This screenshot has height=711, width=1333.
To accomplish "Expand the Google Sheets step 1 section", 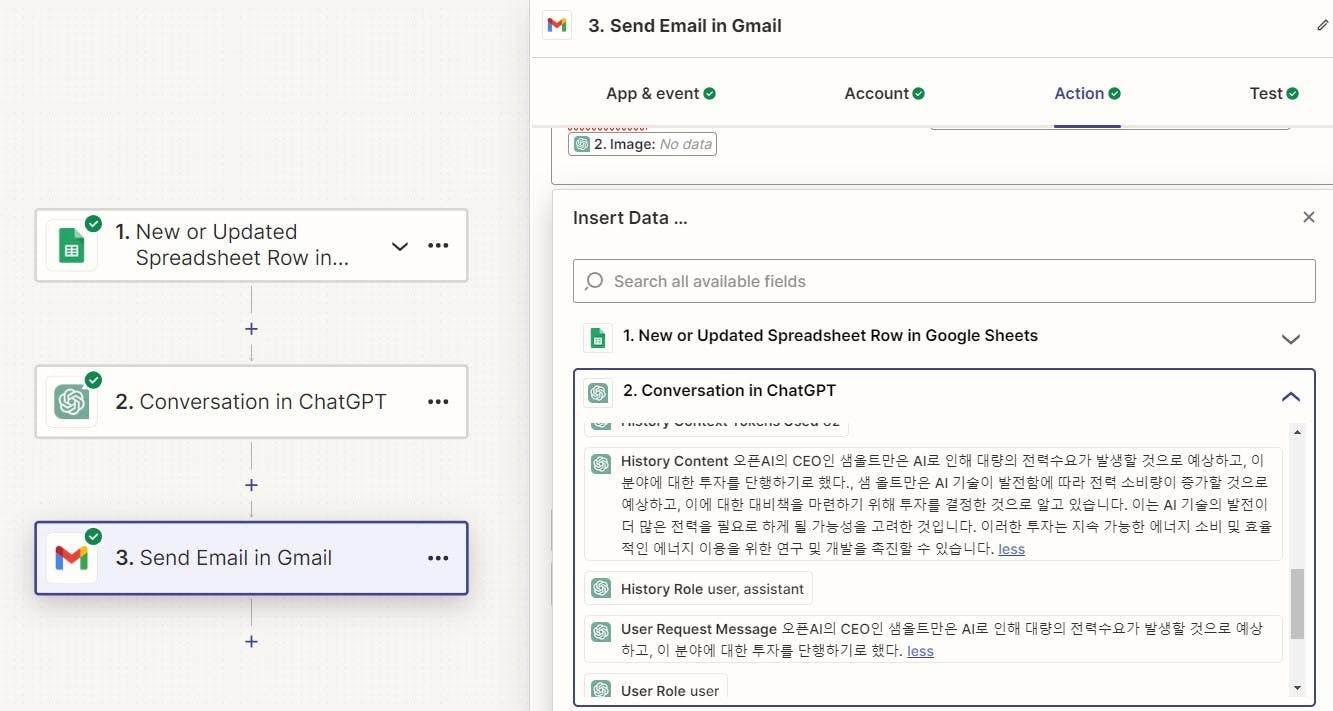I will click(1291, 339).
